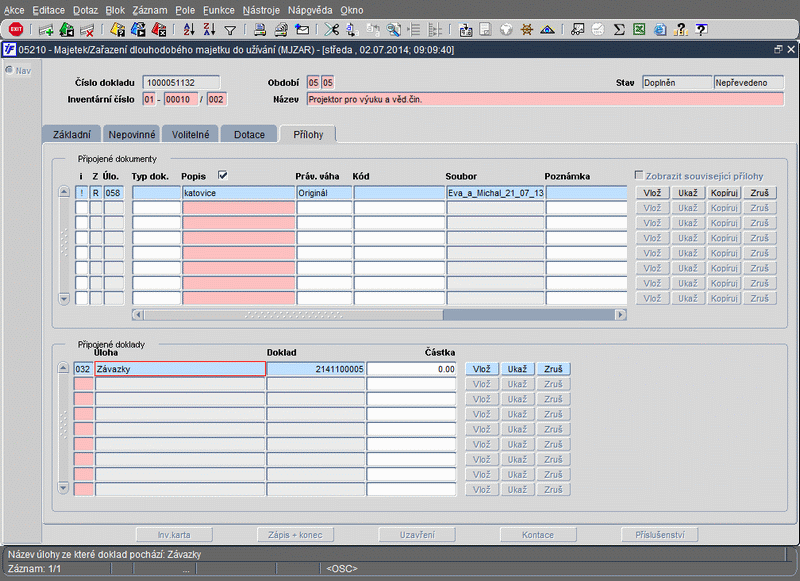Toggle the checkbox next to Popis
800x581 pixels.
click(x=223, y=175)
